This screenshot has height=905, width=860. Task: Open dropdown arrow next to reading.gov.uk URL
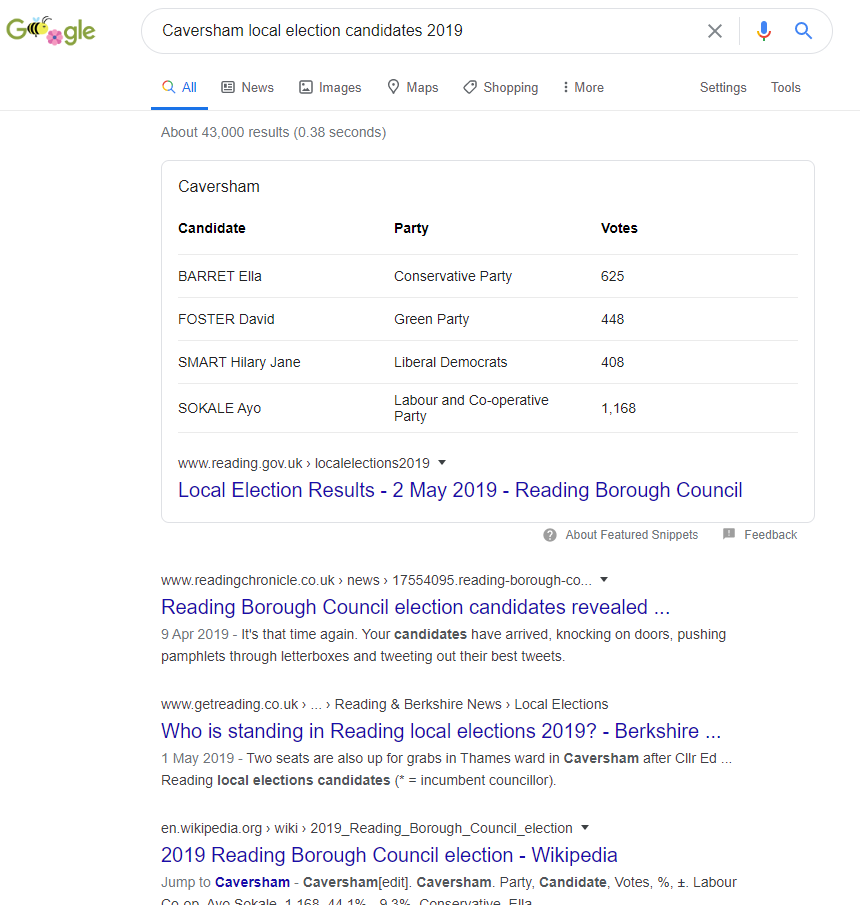(x=442, y=462)
